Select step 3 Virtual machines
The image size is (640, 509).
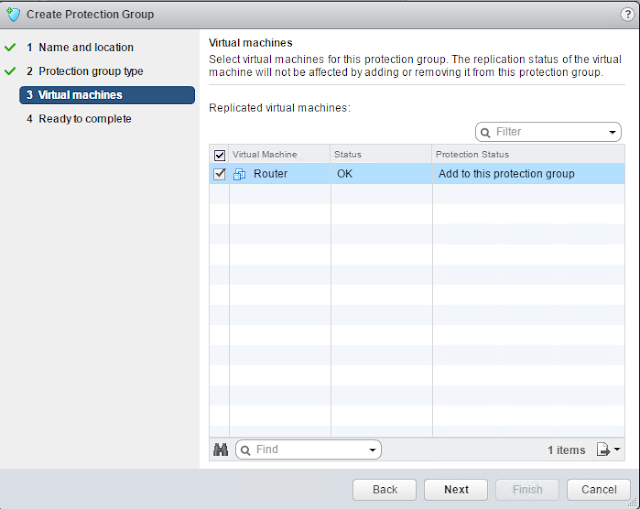107,95
